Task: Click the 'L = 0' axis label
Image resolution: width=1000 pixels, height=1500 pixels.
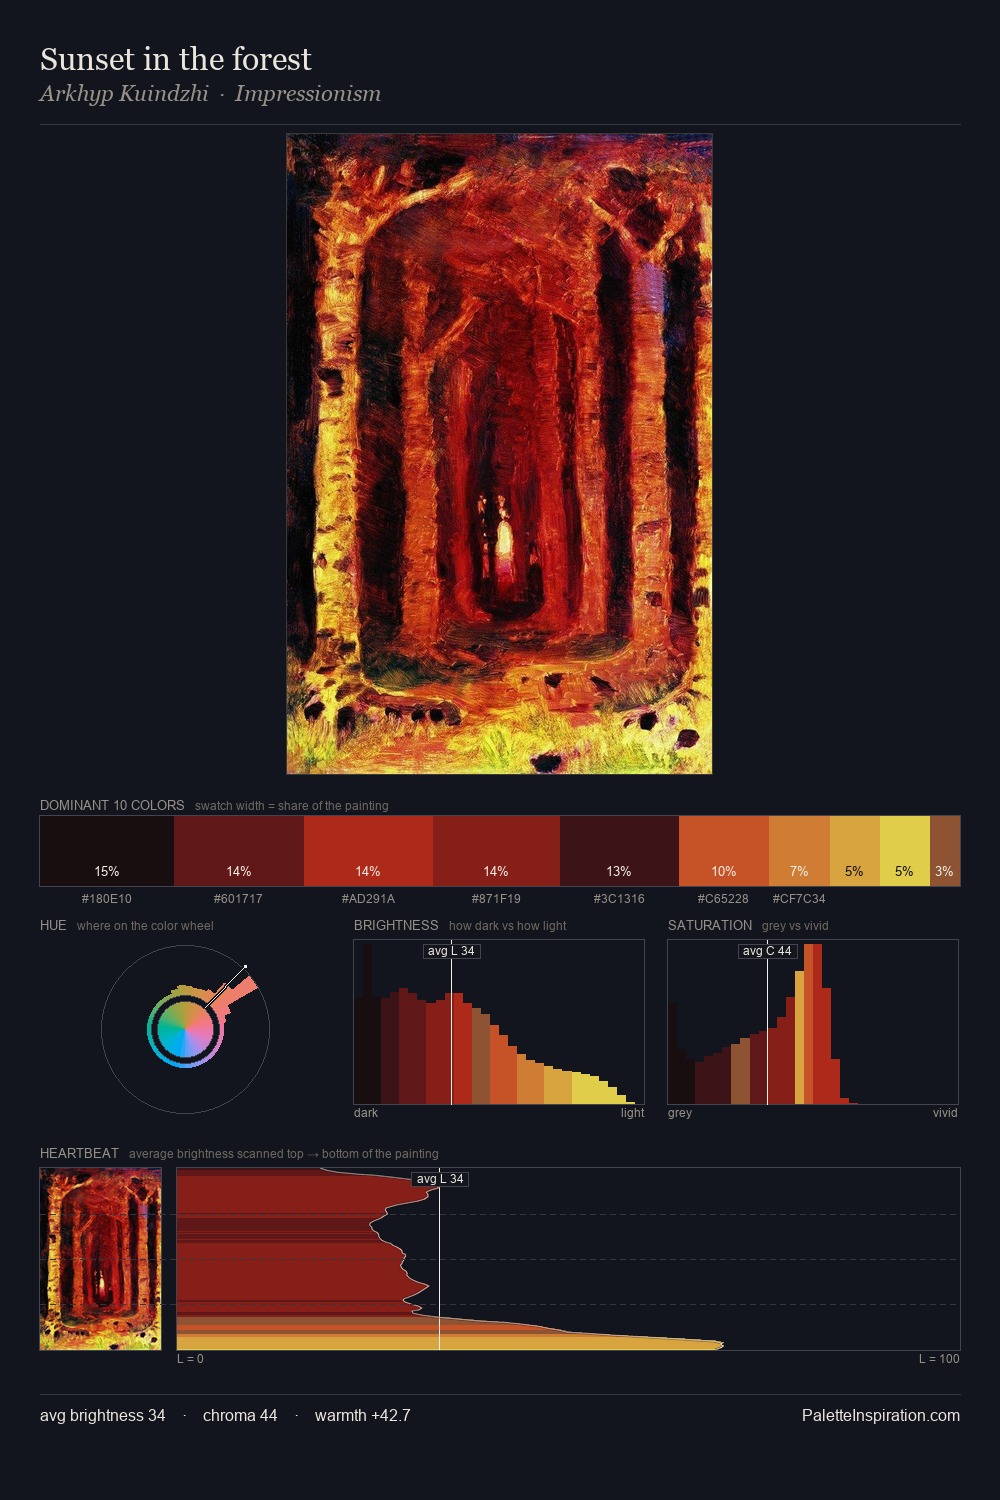Action: (x=190, y=1358)
